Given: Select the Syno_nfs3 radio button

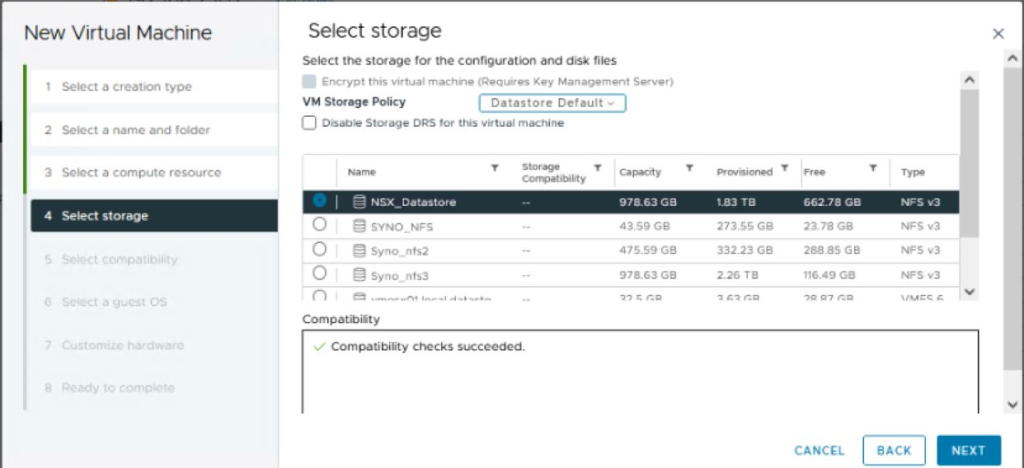Looking at the screenshot, I should (x=319, y=273).
